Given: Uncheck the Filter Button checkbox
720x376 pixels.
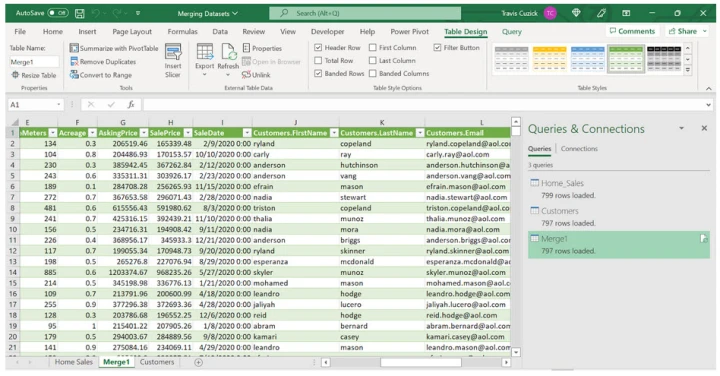Looking at the screenshot, I should tap(437, 47).
